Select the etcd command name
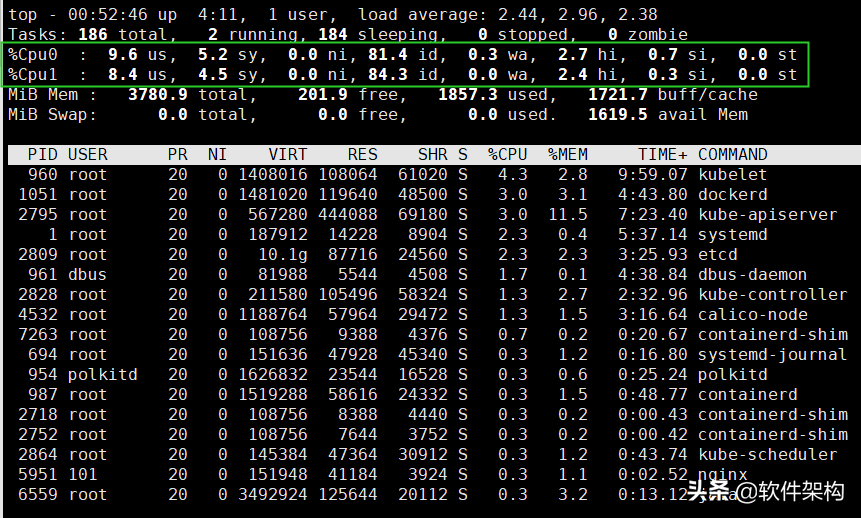This screenshot has height=518, width=861. (718, 254)
